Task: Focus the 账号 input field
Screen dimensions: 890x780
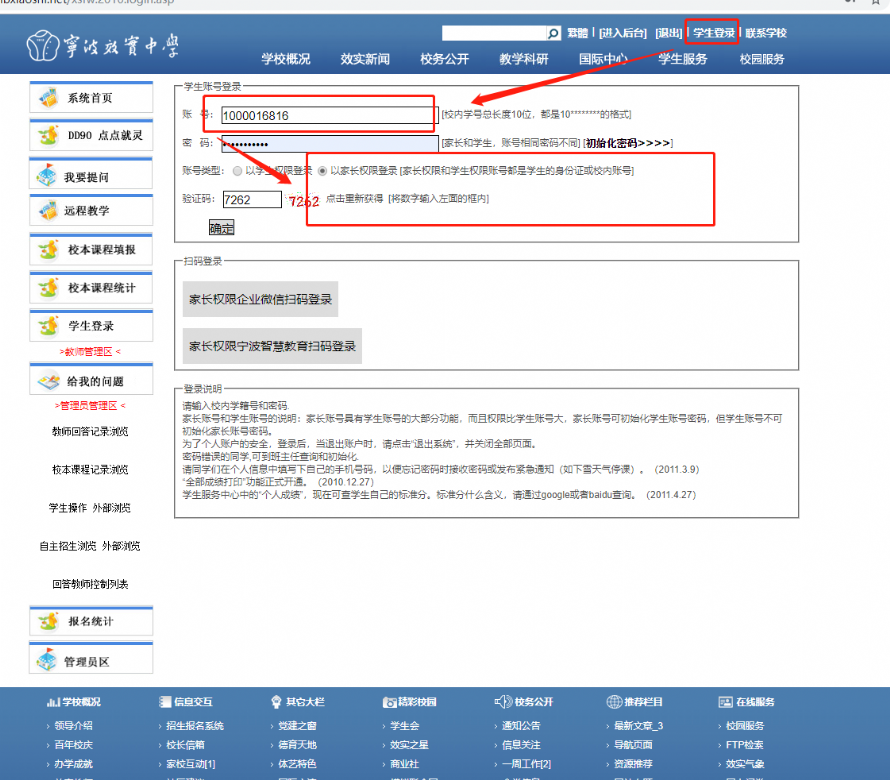Action: pos(328,116)
